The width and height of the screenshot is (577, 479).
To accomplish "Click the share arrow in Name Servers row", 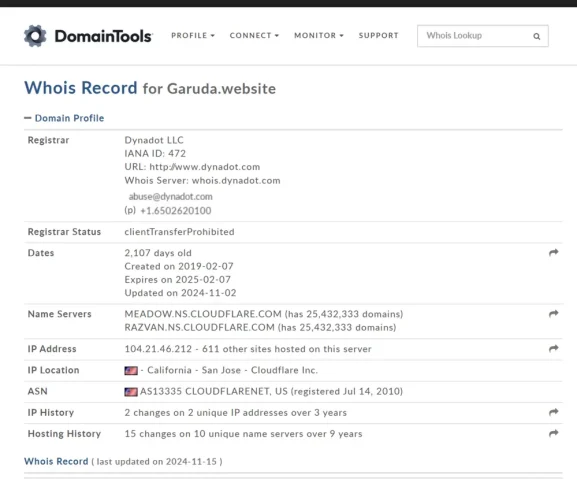I will coord(553,313).
